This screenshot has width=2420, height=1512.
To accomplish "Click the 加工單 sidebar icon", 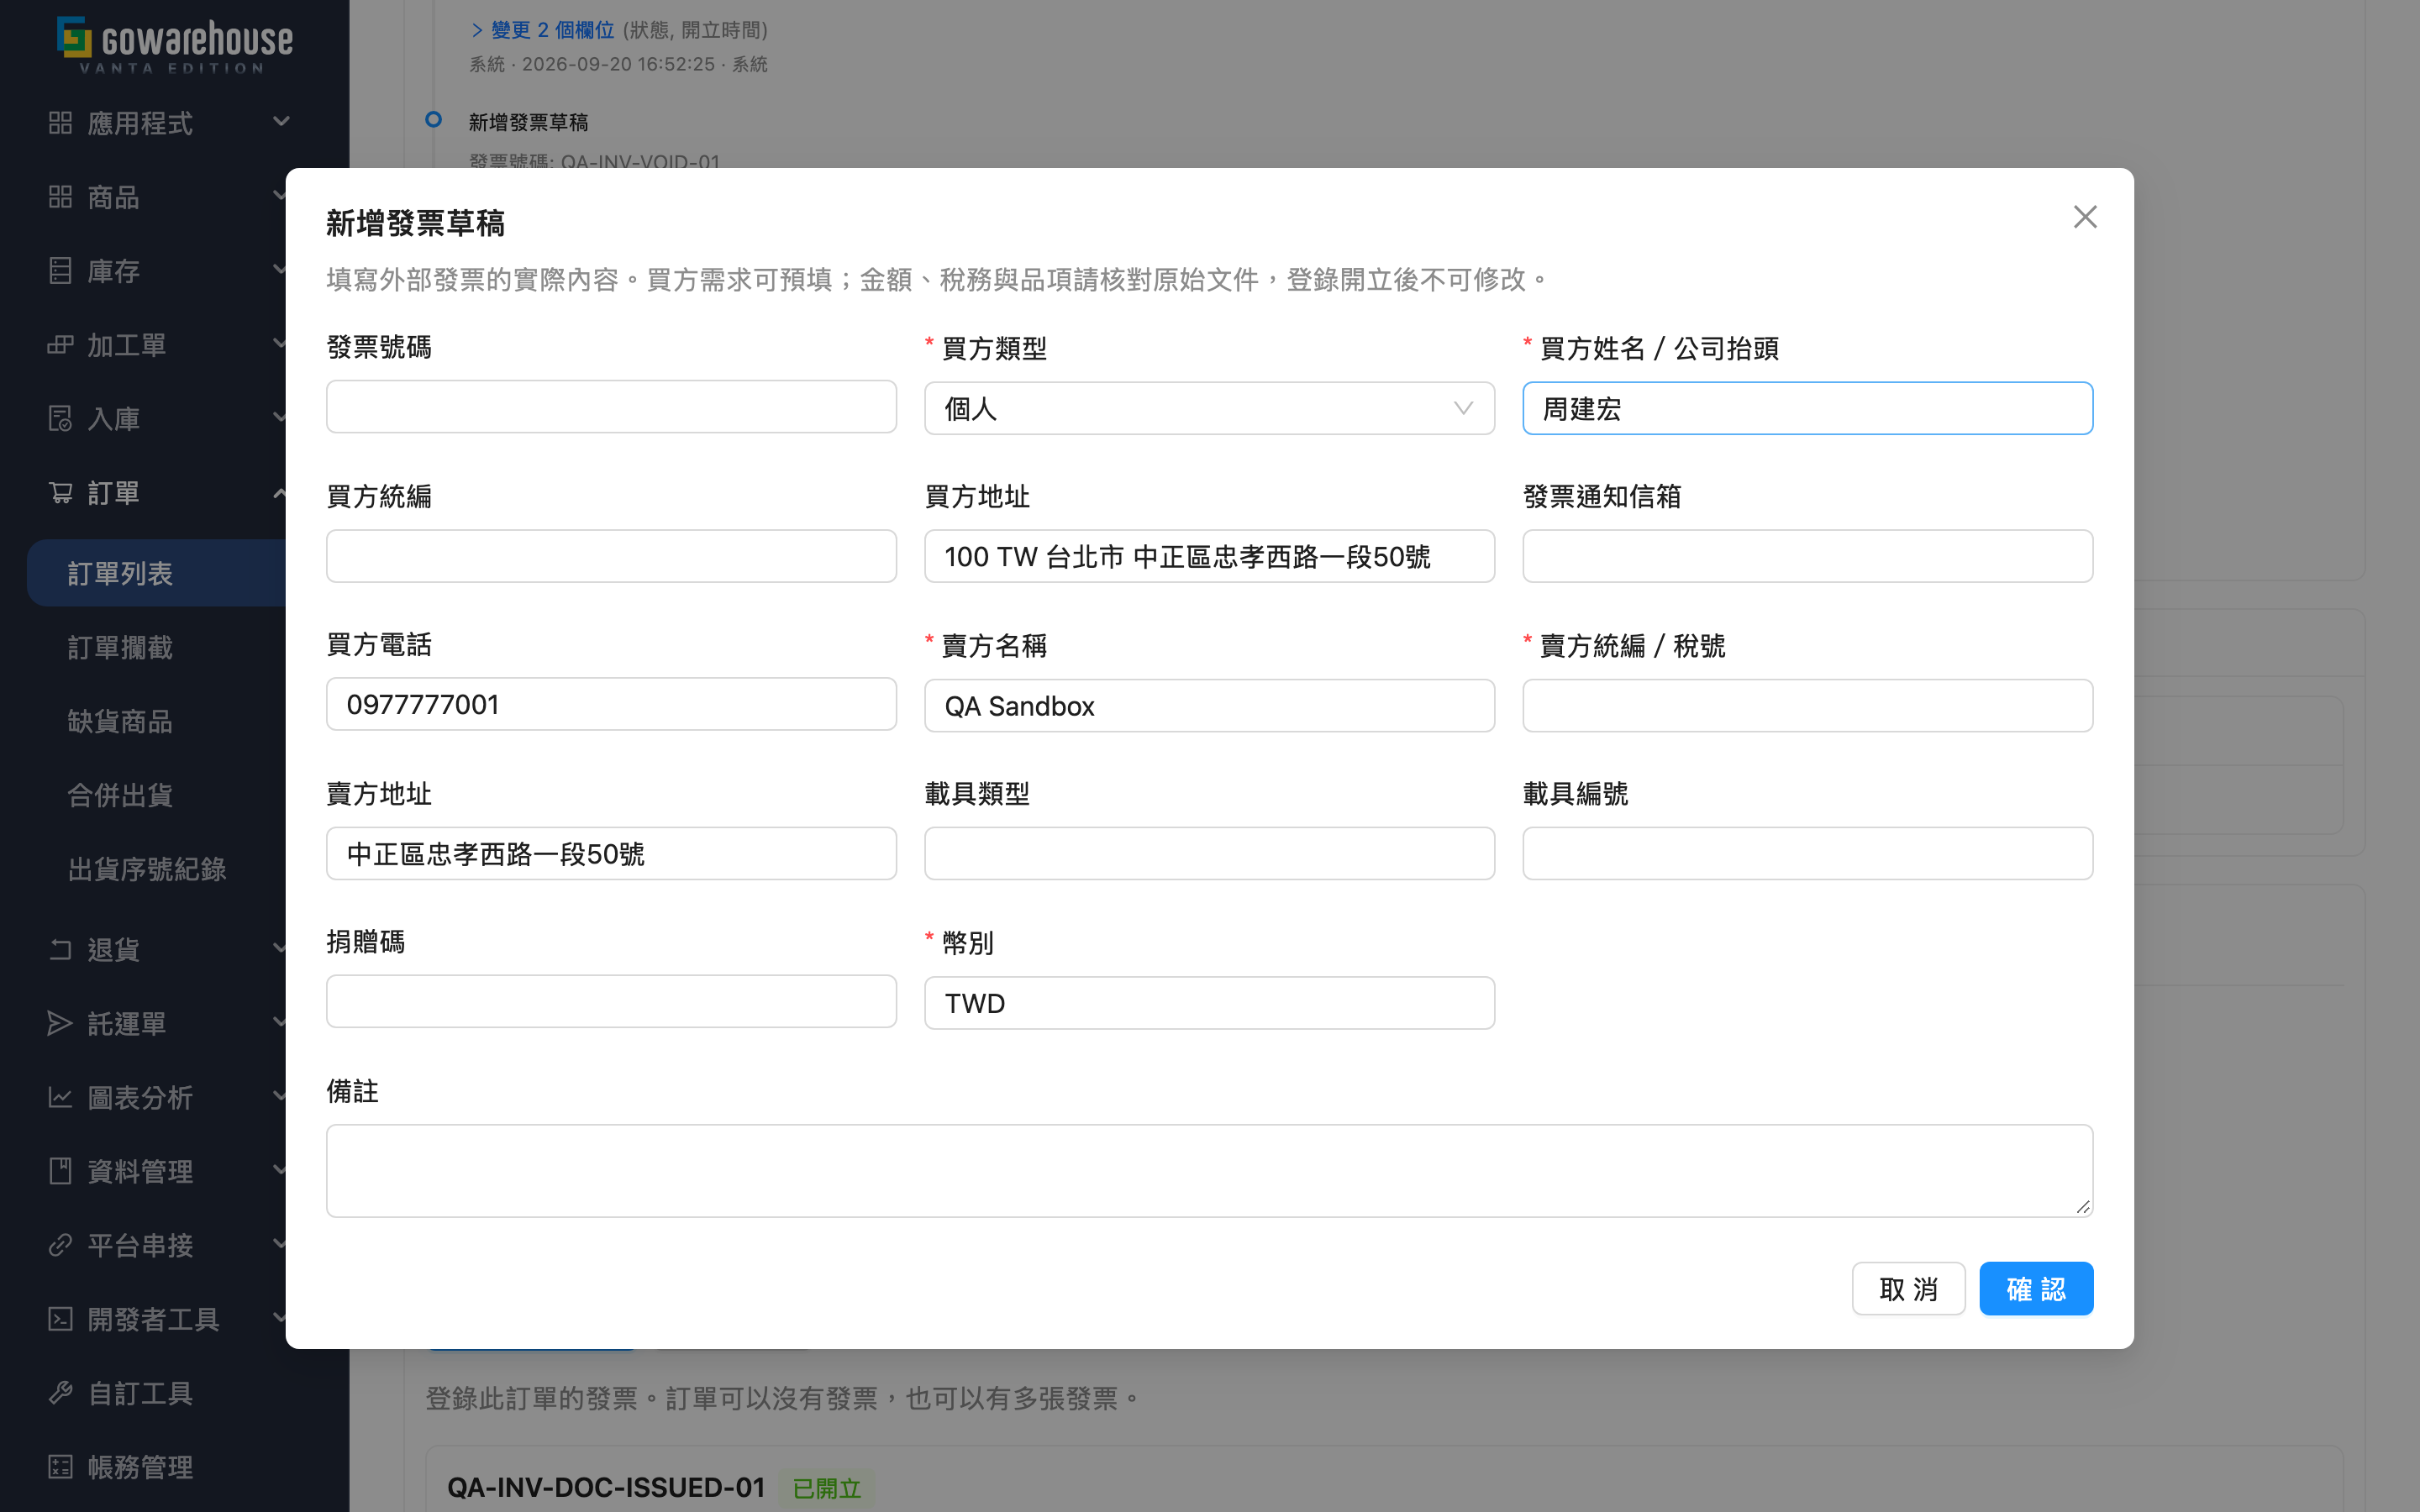I will 60,345.
